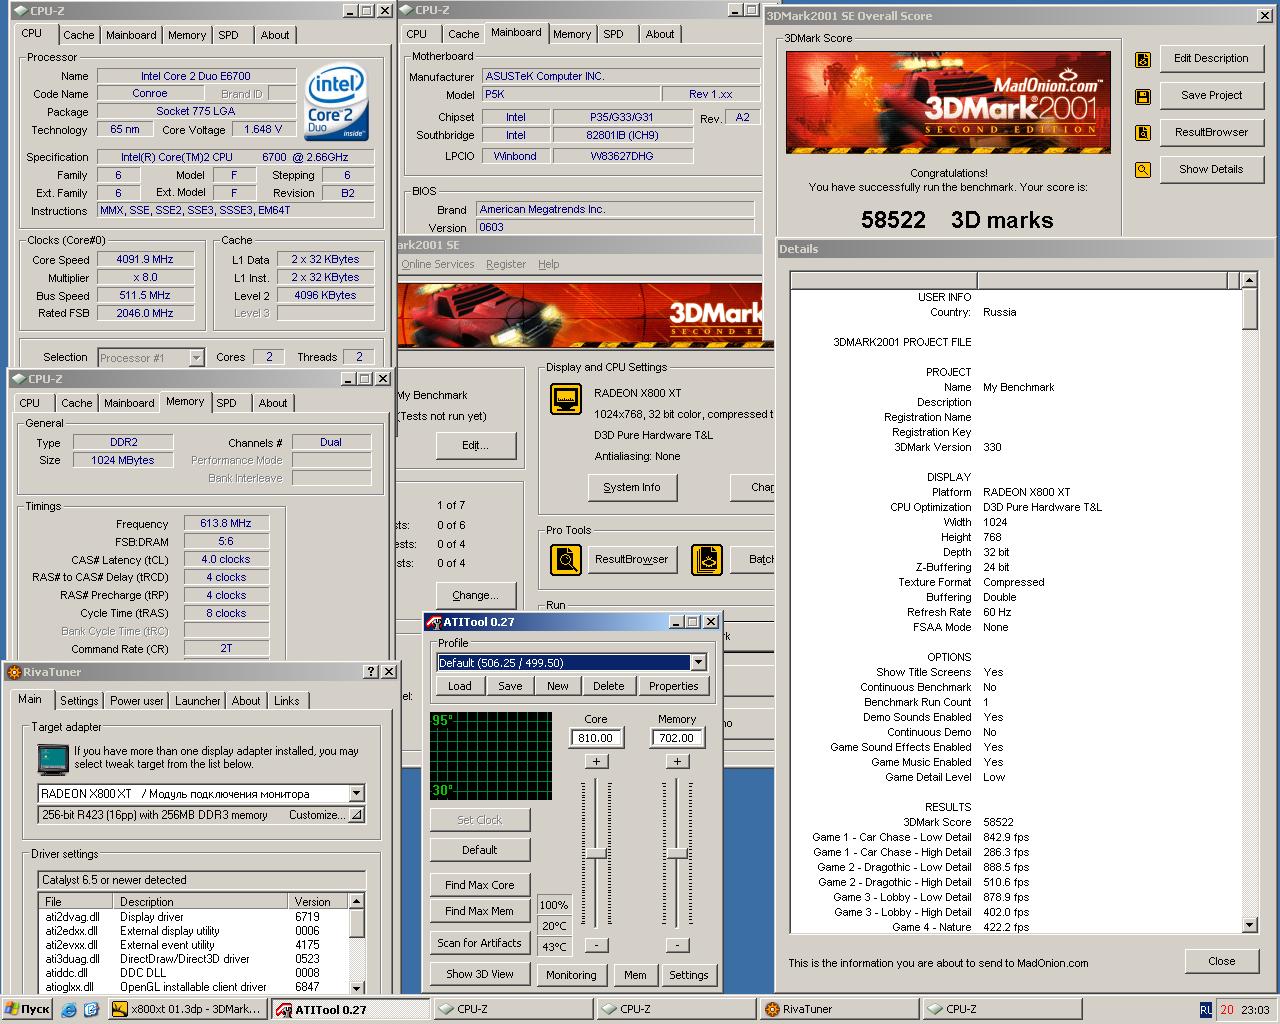Click the Settings button in ATITool

[x=689, y=975]
